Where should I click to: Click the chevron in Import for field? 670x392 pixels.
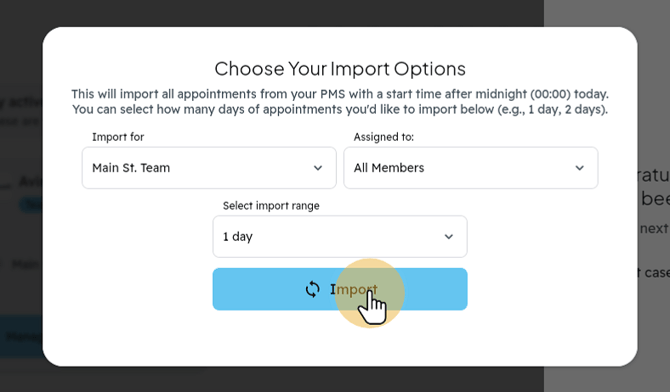coord(318,168)
